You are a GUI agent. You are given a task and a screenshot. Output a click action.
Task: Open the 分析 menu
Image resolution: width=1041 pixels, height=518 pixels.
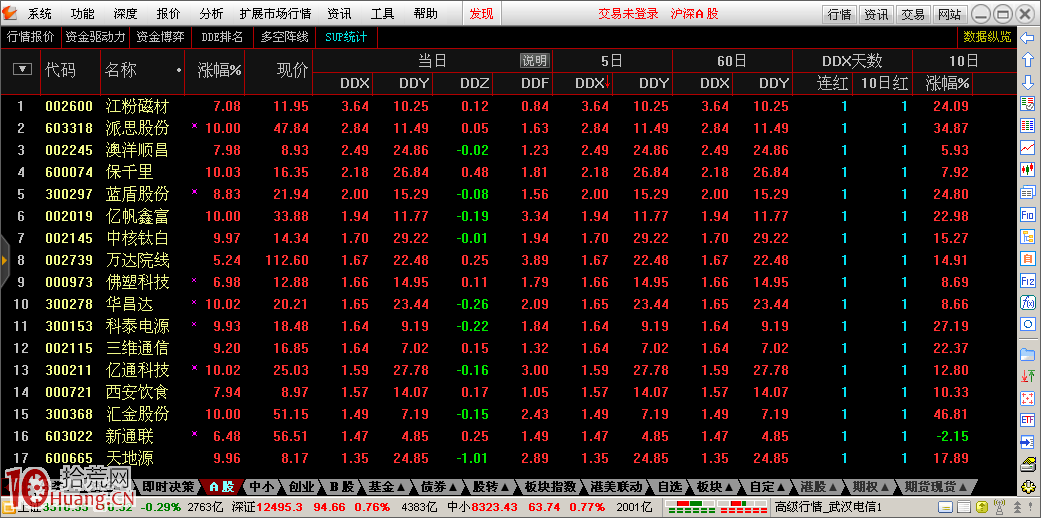click(x=211, y=13)
